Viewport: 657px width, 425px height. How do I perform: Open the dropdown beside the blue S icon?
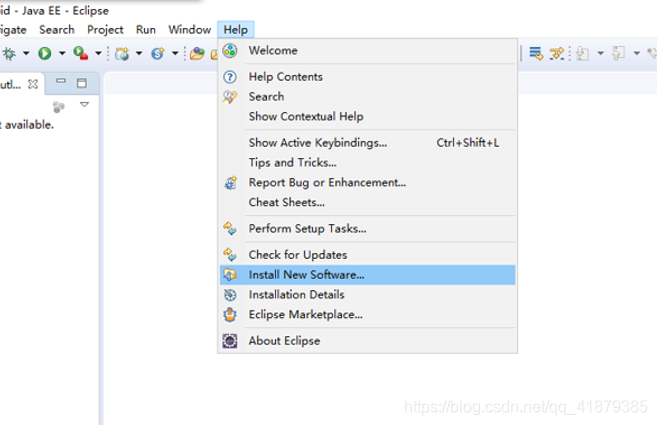(x=175, y=53)
